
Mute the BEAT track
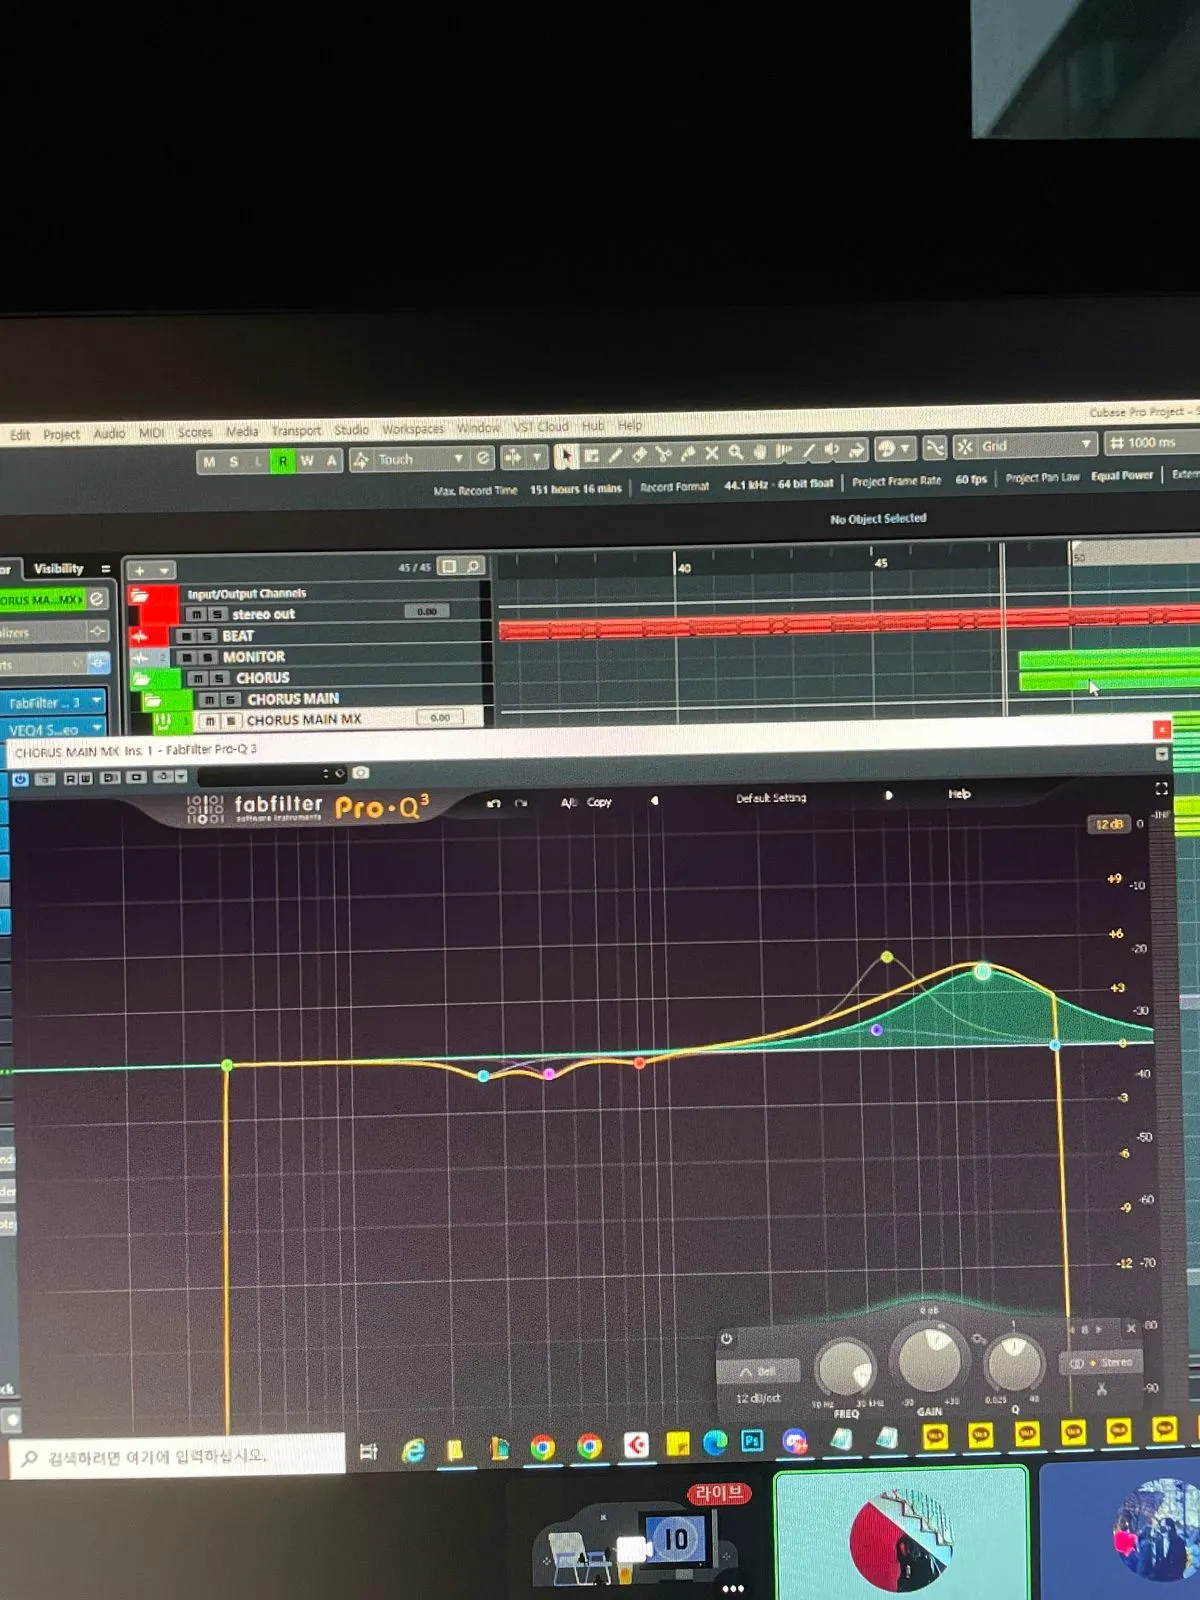[x=187, y=636]
